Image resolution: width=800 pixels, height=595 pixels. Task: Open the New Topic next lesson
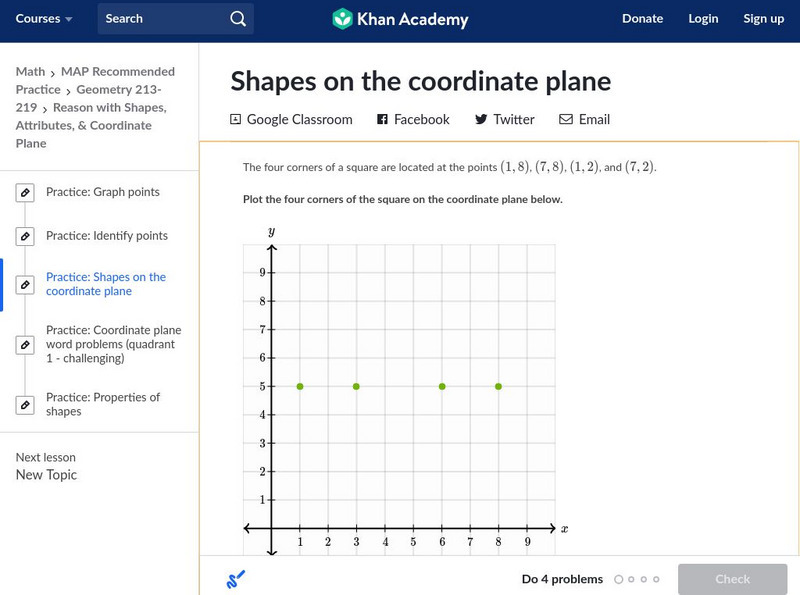click(46, 475)
